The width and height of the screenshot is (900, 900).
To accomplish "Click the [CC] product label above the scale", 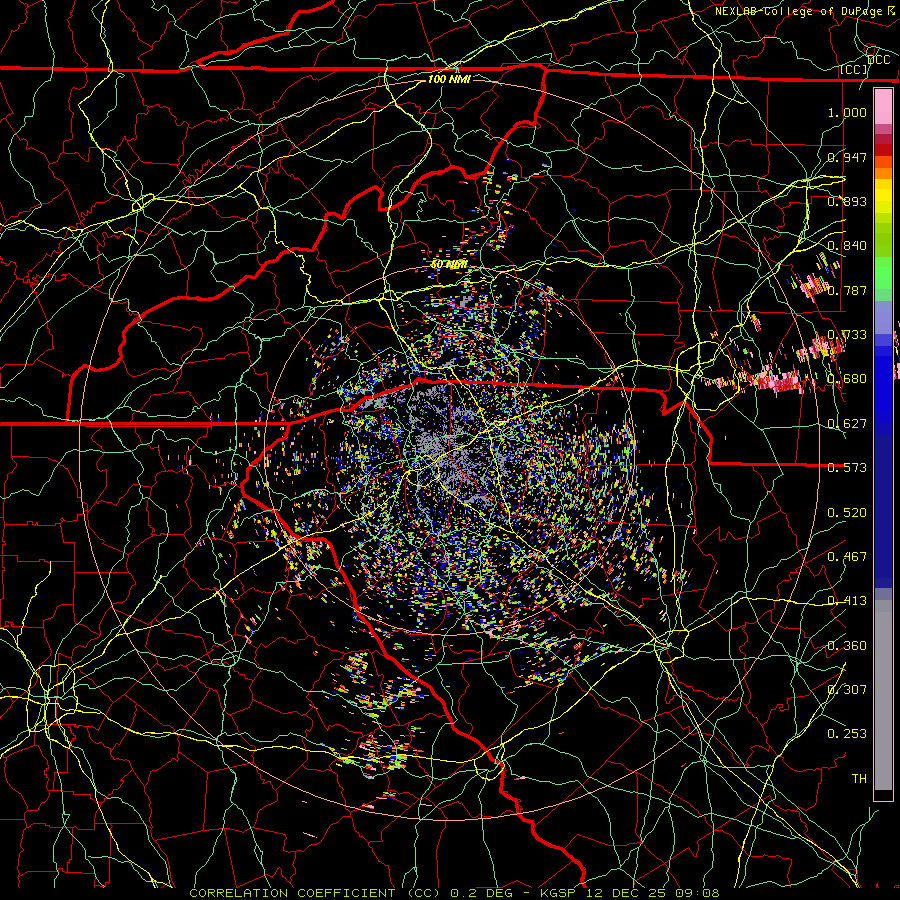I will 854,70.
